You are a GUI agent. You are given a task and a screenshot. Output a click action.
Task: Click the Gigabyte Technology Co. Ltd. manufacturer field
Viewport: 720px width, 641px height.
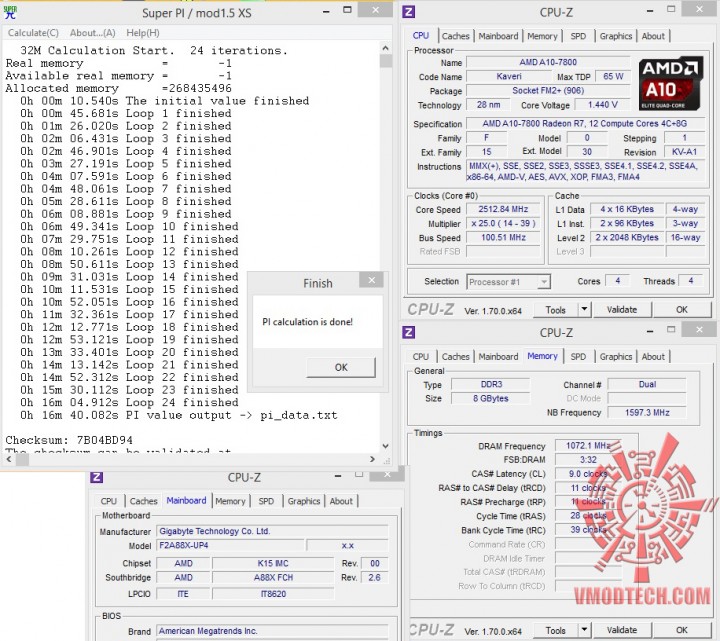tap(272, 531)
